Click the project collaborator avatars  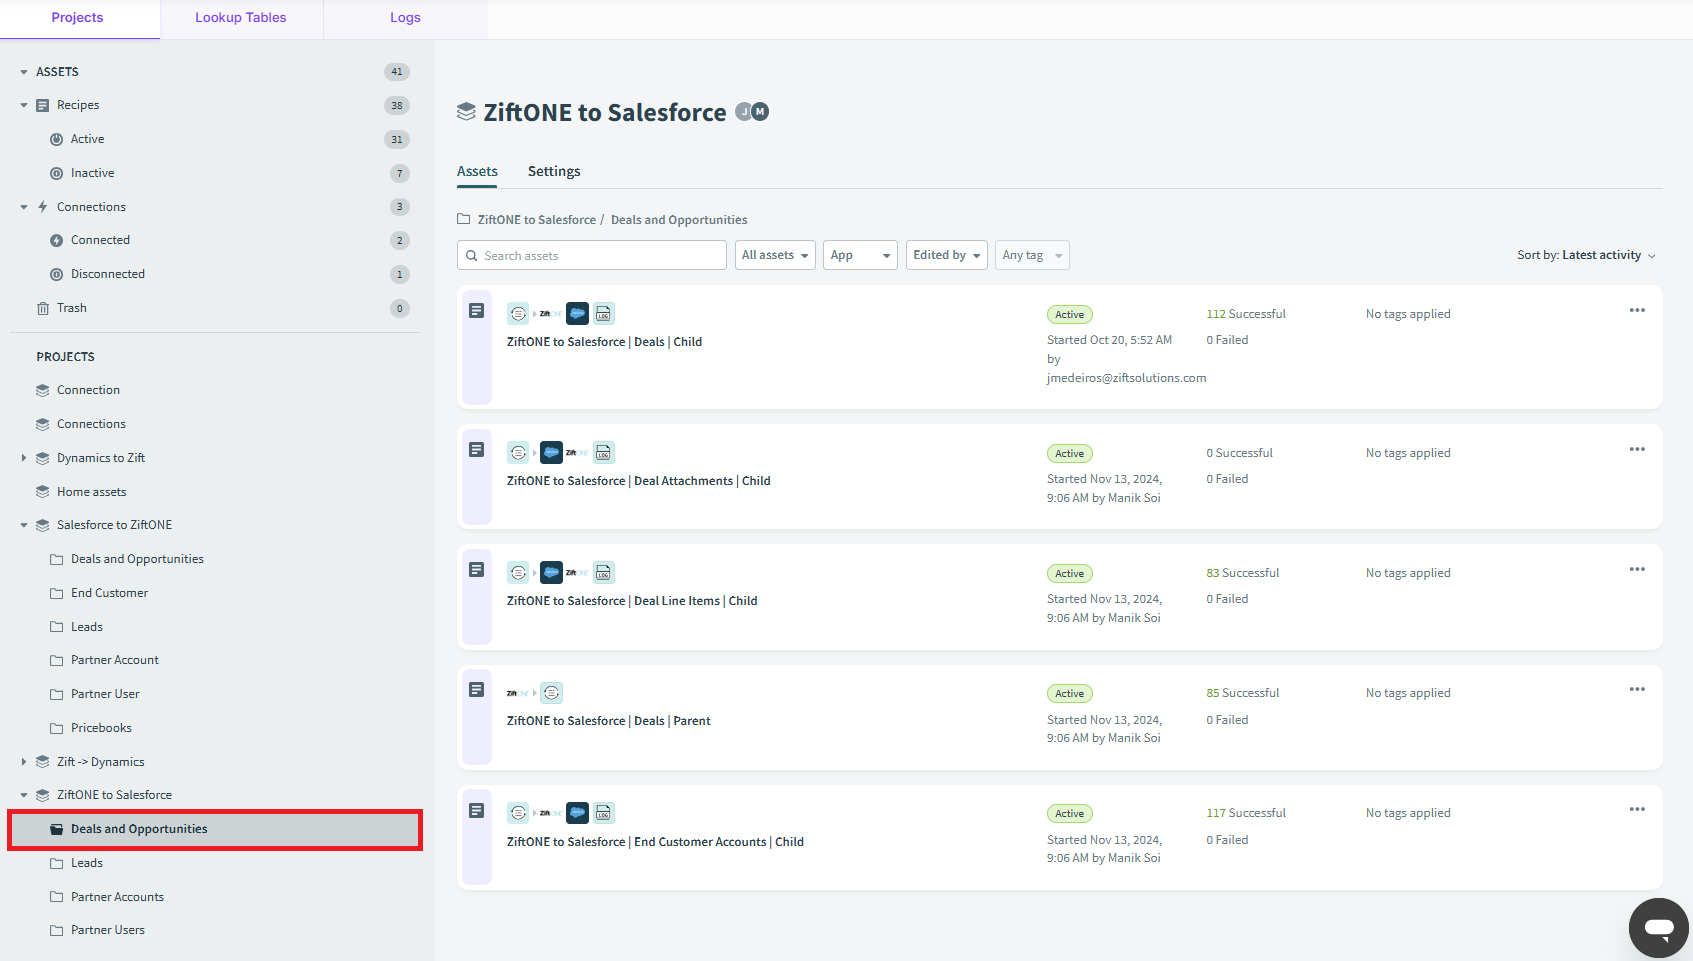coord(752,112)
